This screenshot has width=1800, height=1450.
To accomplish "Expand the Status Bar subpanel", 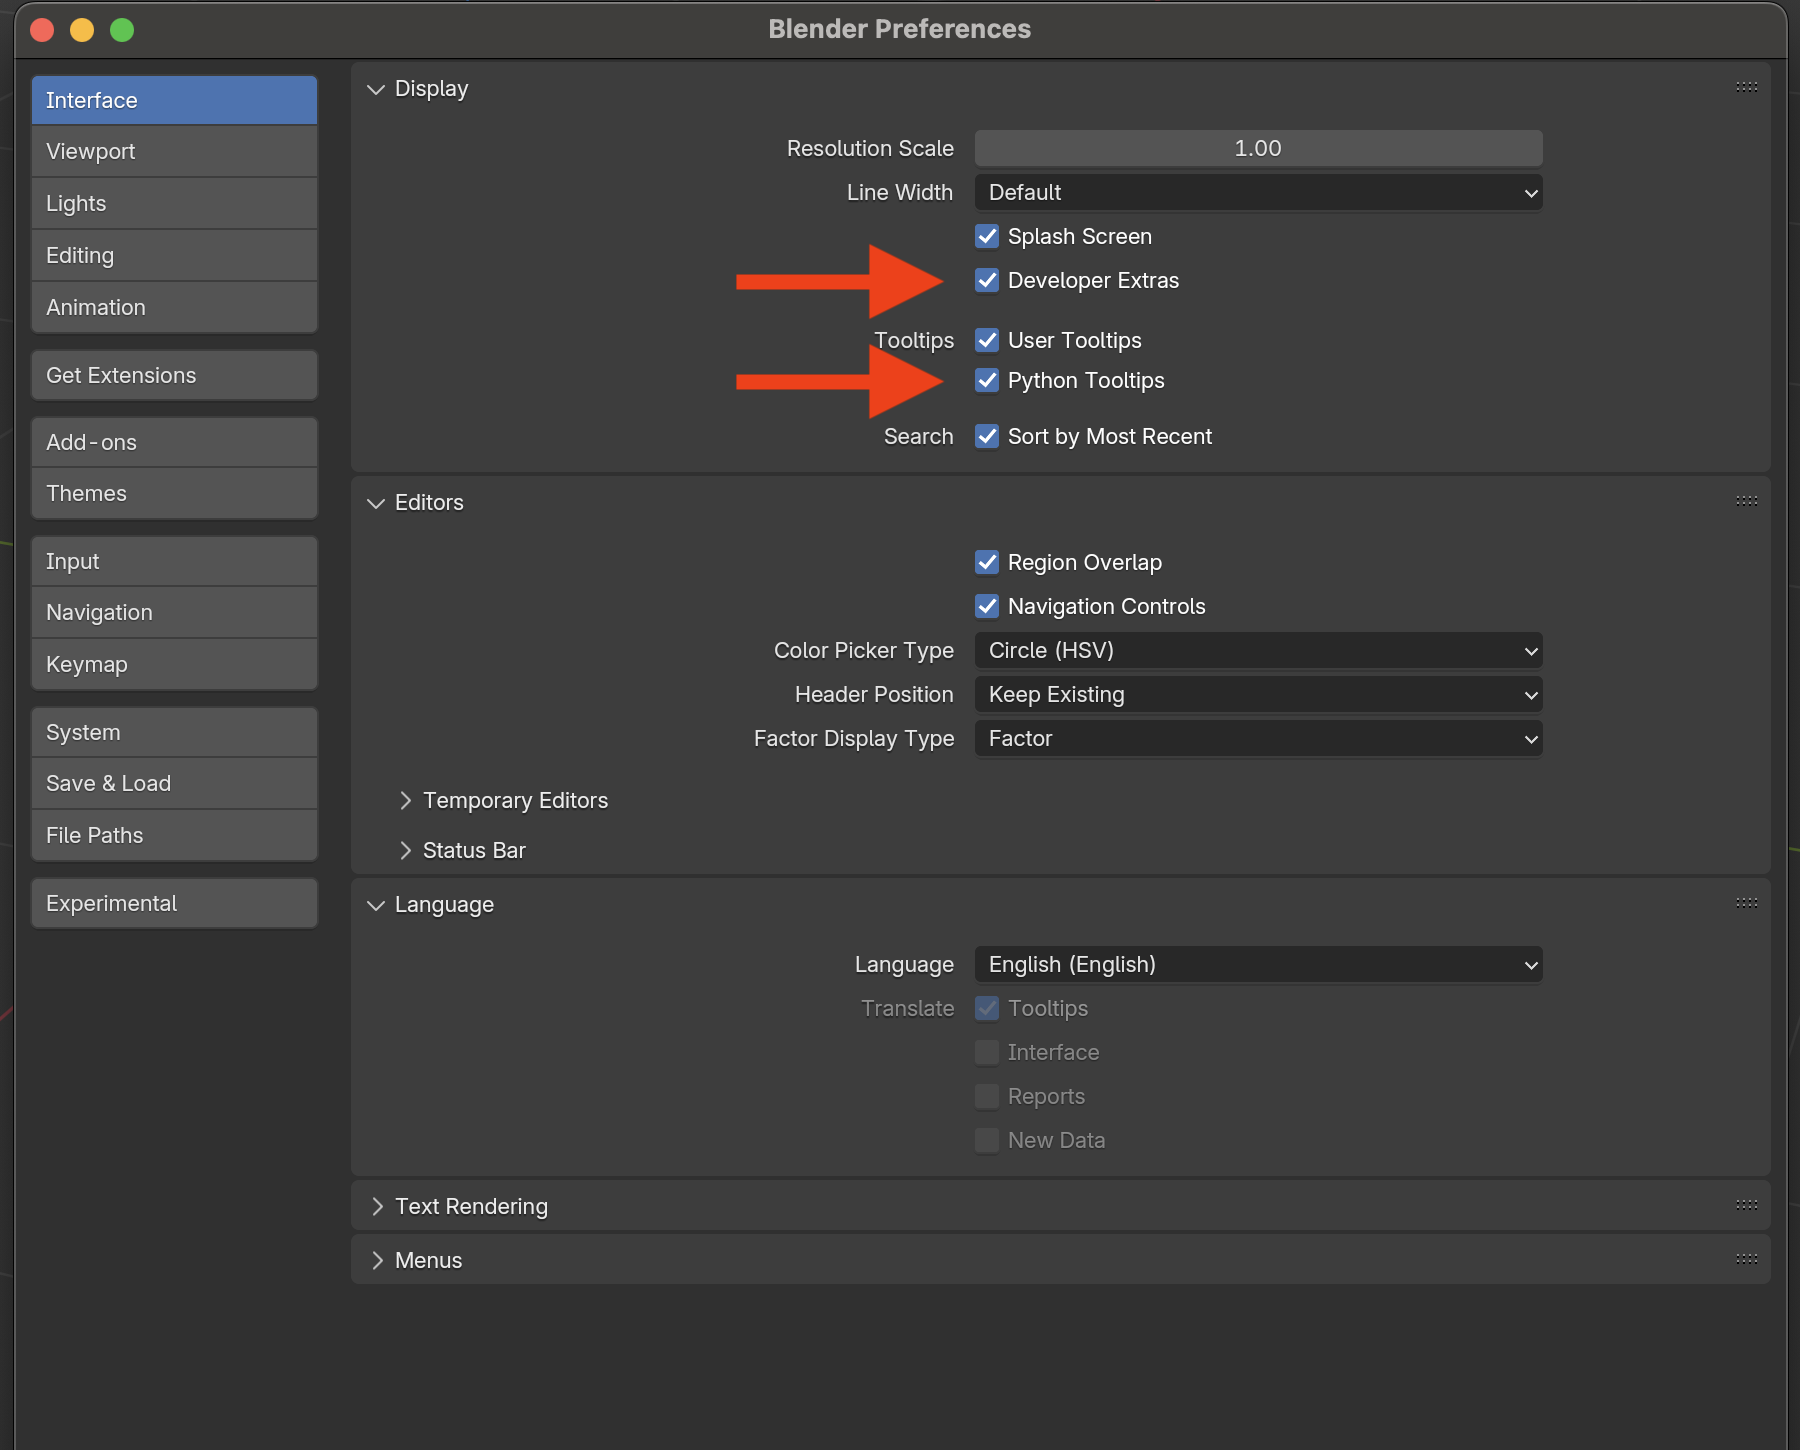I will coord(405,850).
